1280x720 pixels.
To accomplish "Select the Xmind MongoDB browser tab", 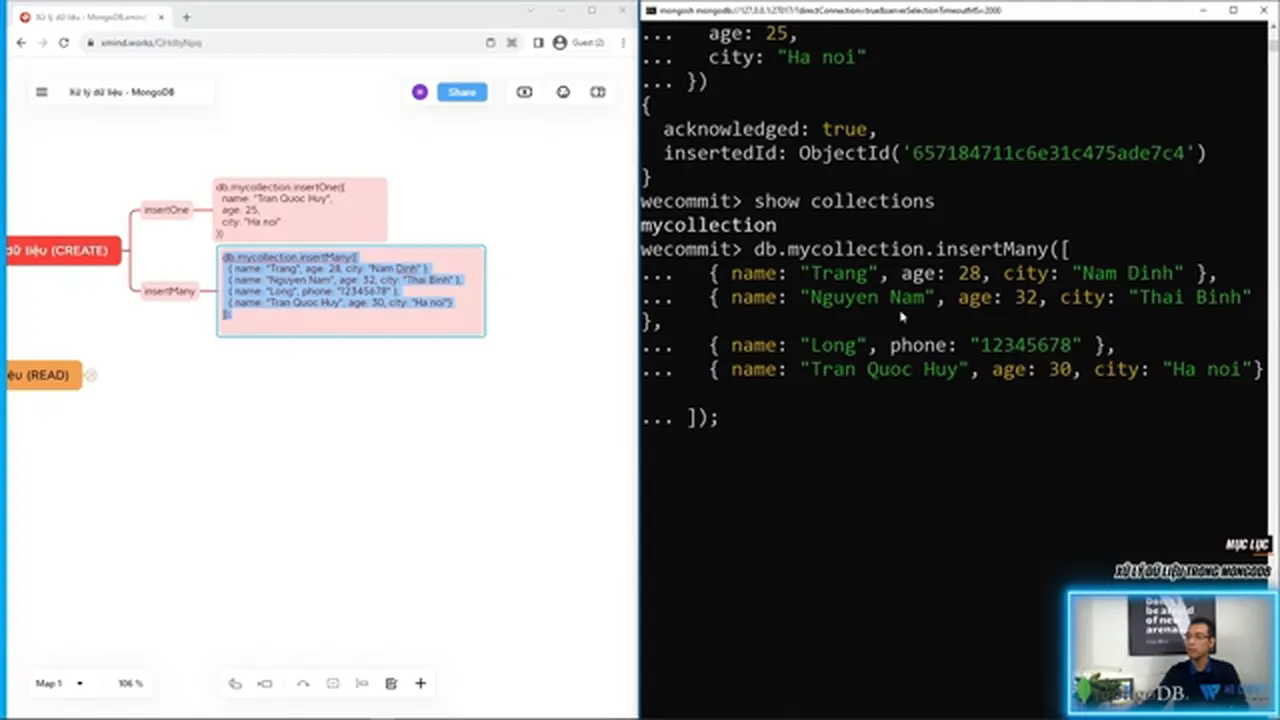I will 94,17.
